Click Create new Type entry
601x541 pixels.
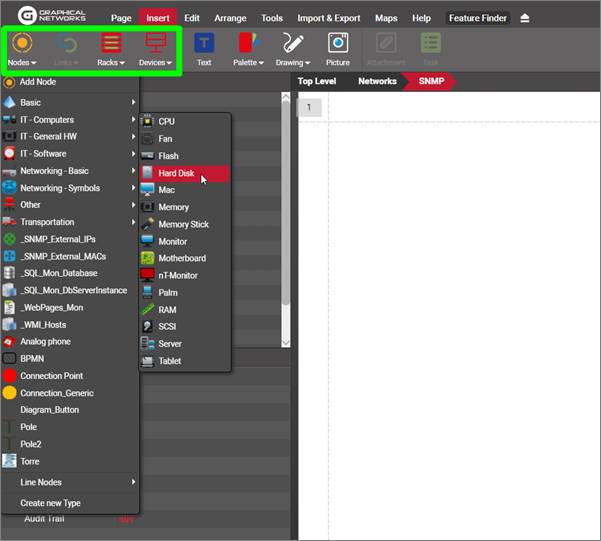click(70, 503)
